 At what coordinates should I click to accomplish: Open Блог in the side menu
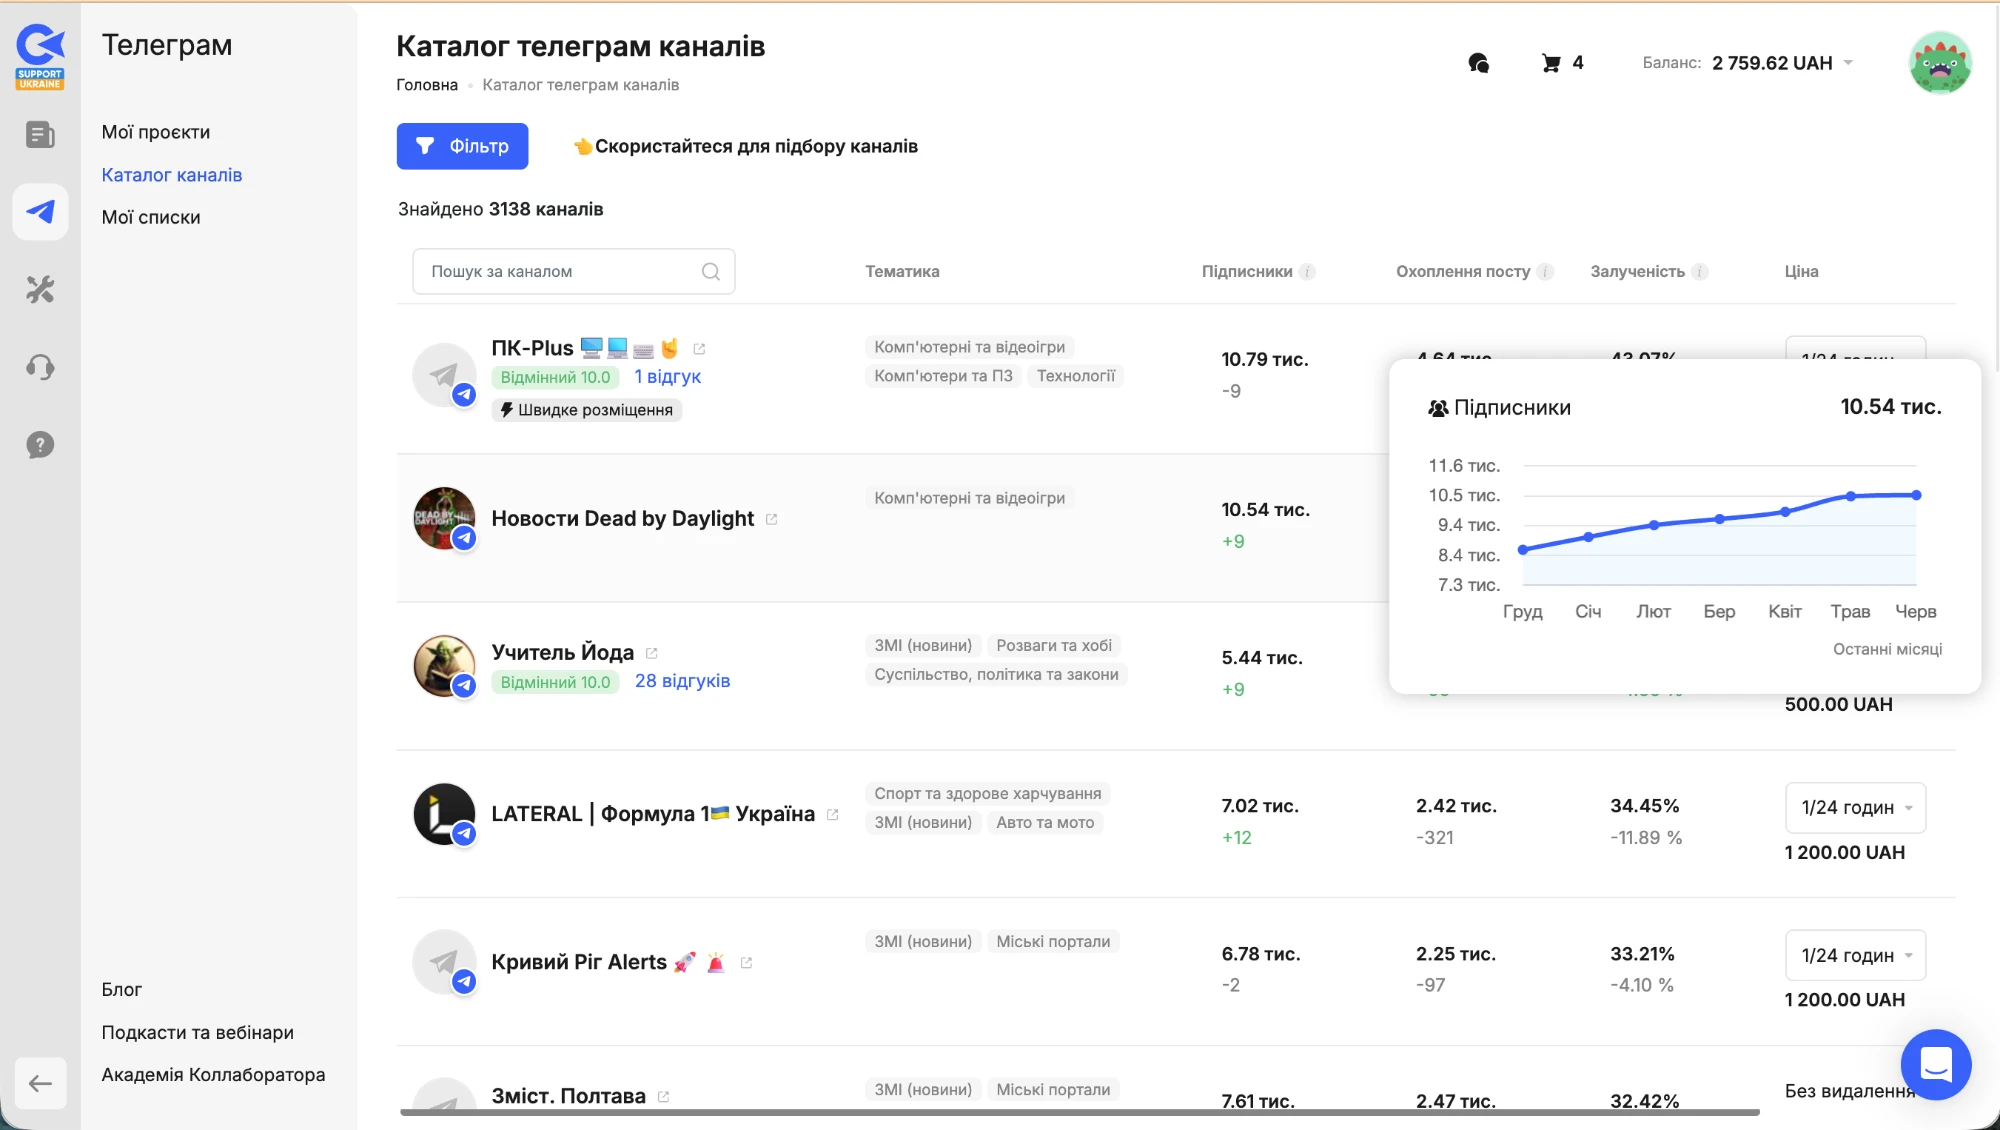(x=122, y=990)
